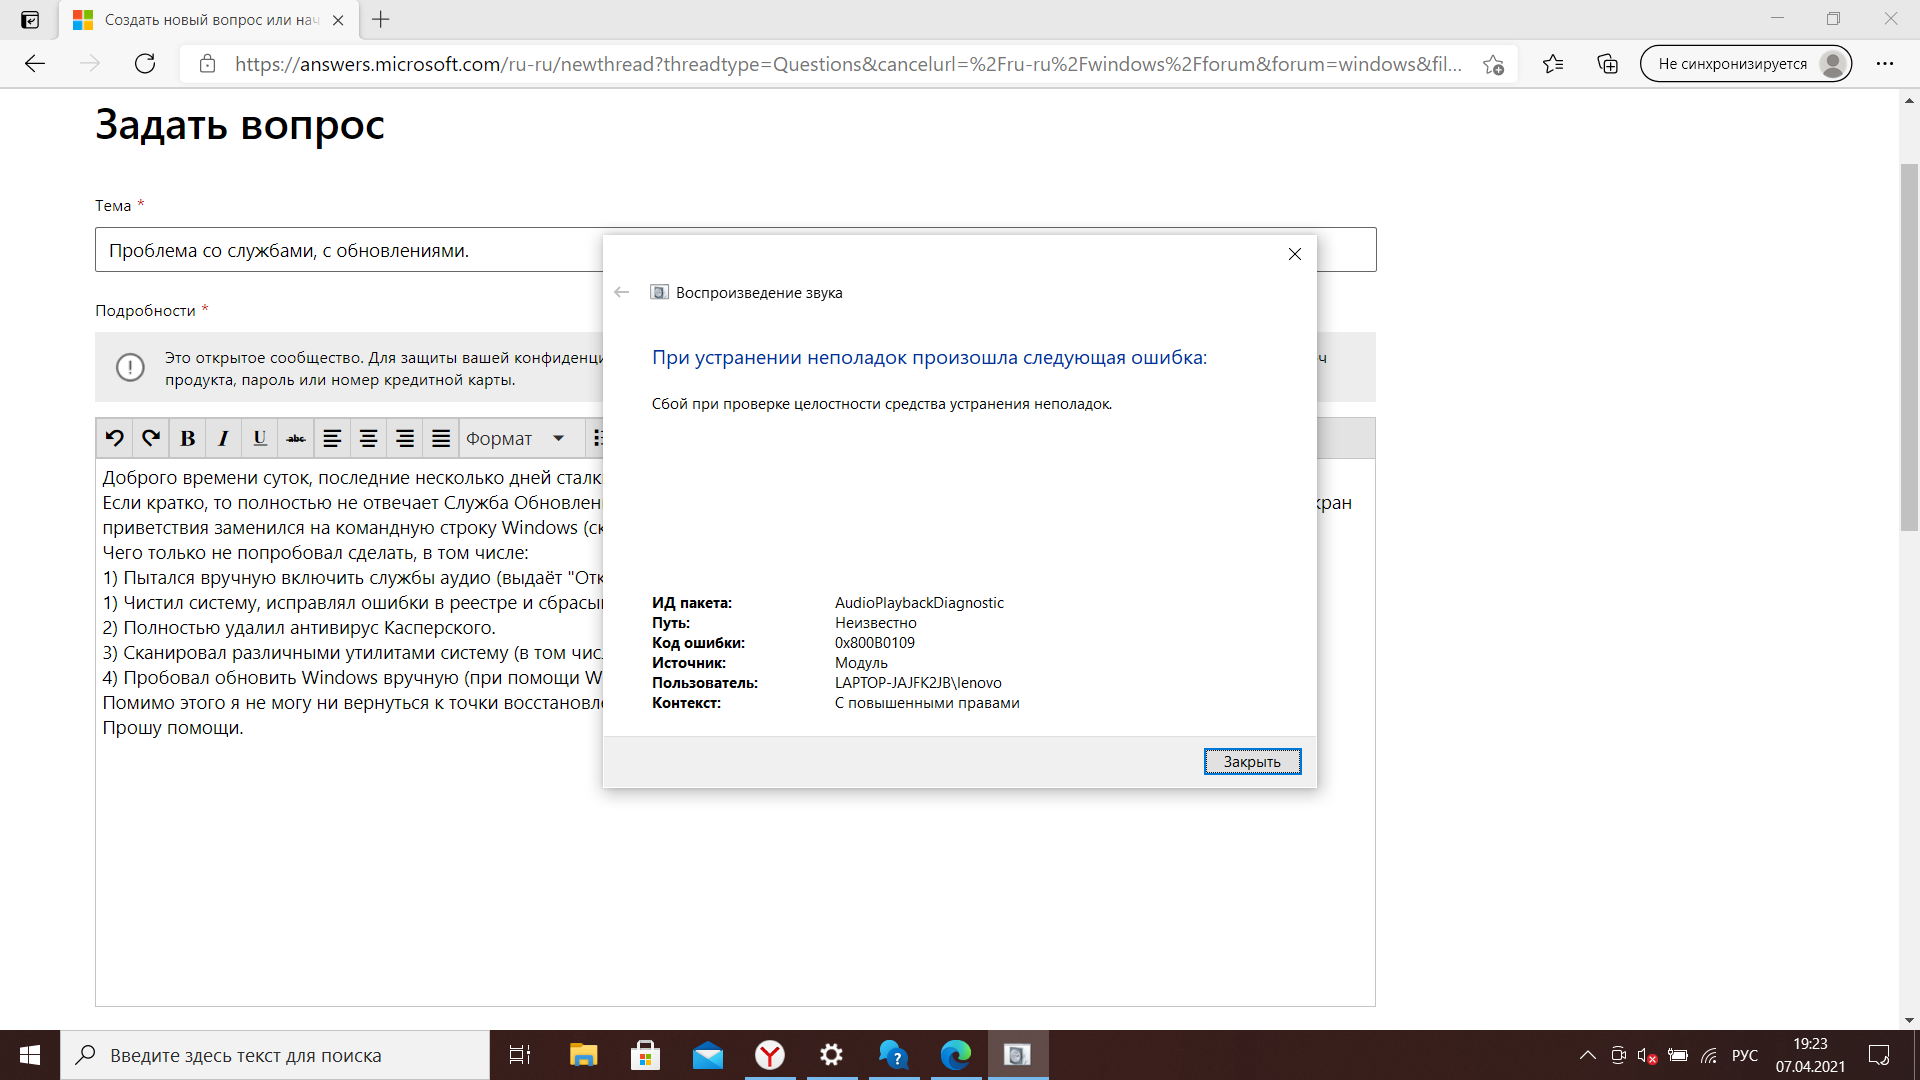Viewport: 1920px width, 1080px height.
Task: Toggle bold formatting in editor
Action: click(x=187, y=438)
